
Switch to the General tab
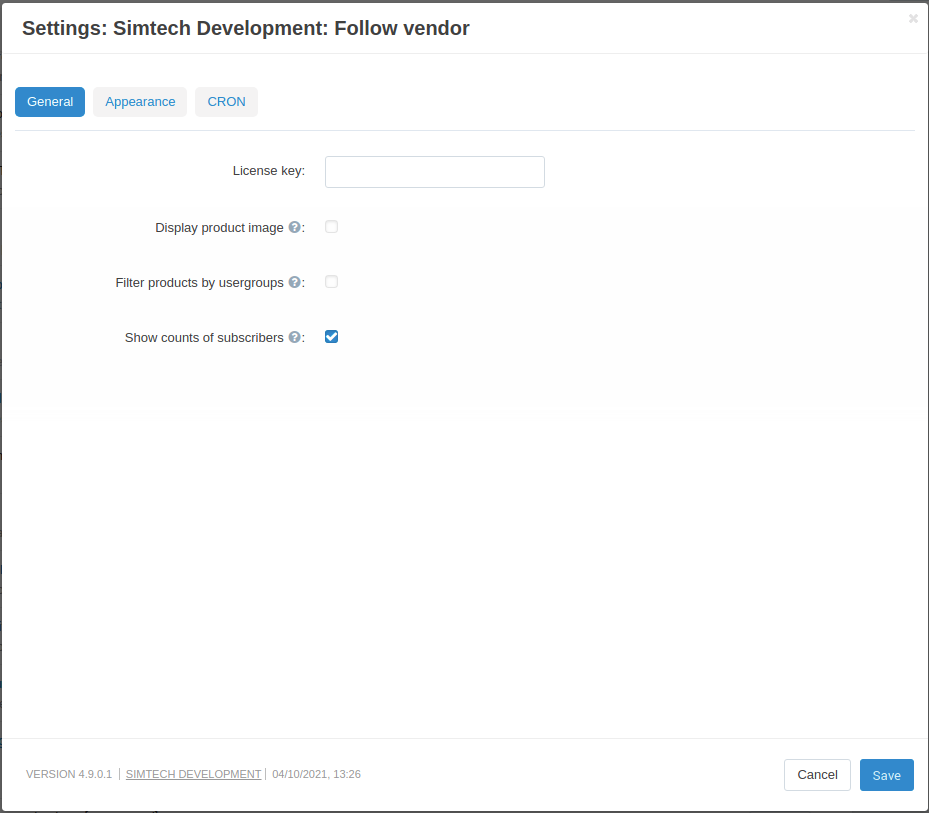[50, 102]
